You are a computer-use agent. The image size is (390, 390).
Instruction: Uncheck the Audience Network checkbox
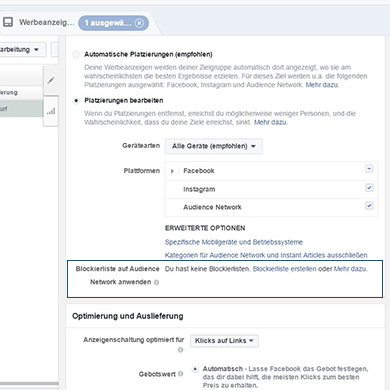pyautogui.click(x=369, y=205)
